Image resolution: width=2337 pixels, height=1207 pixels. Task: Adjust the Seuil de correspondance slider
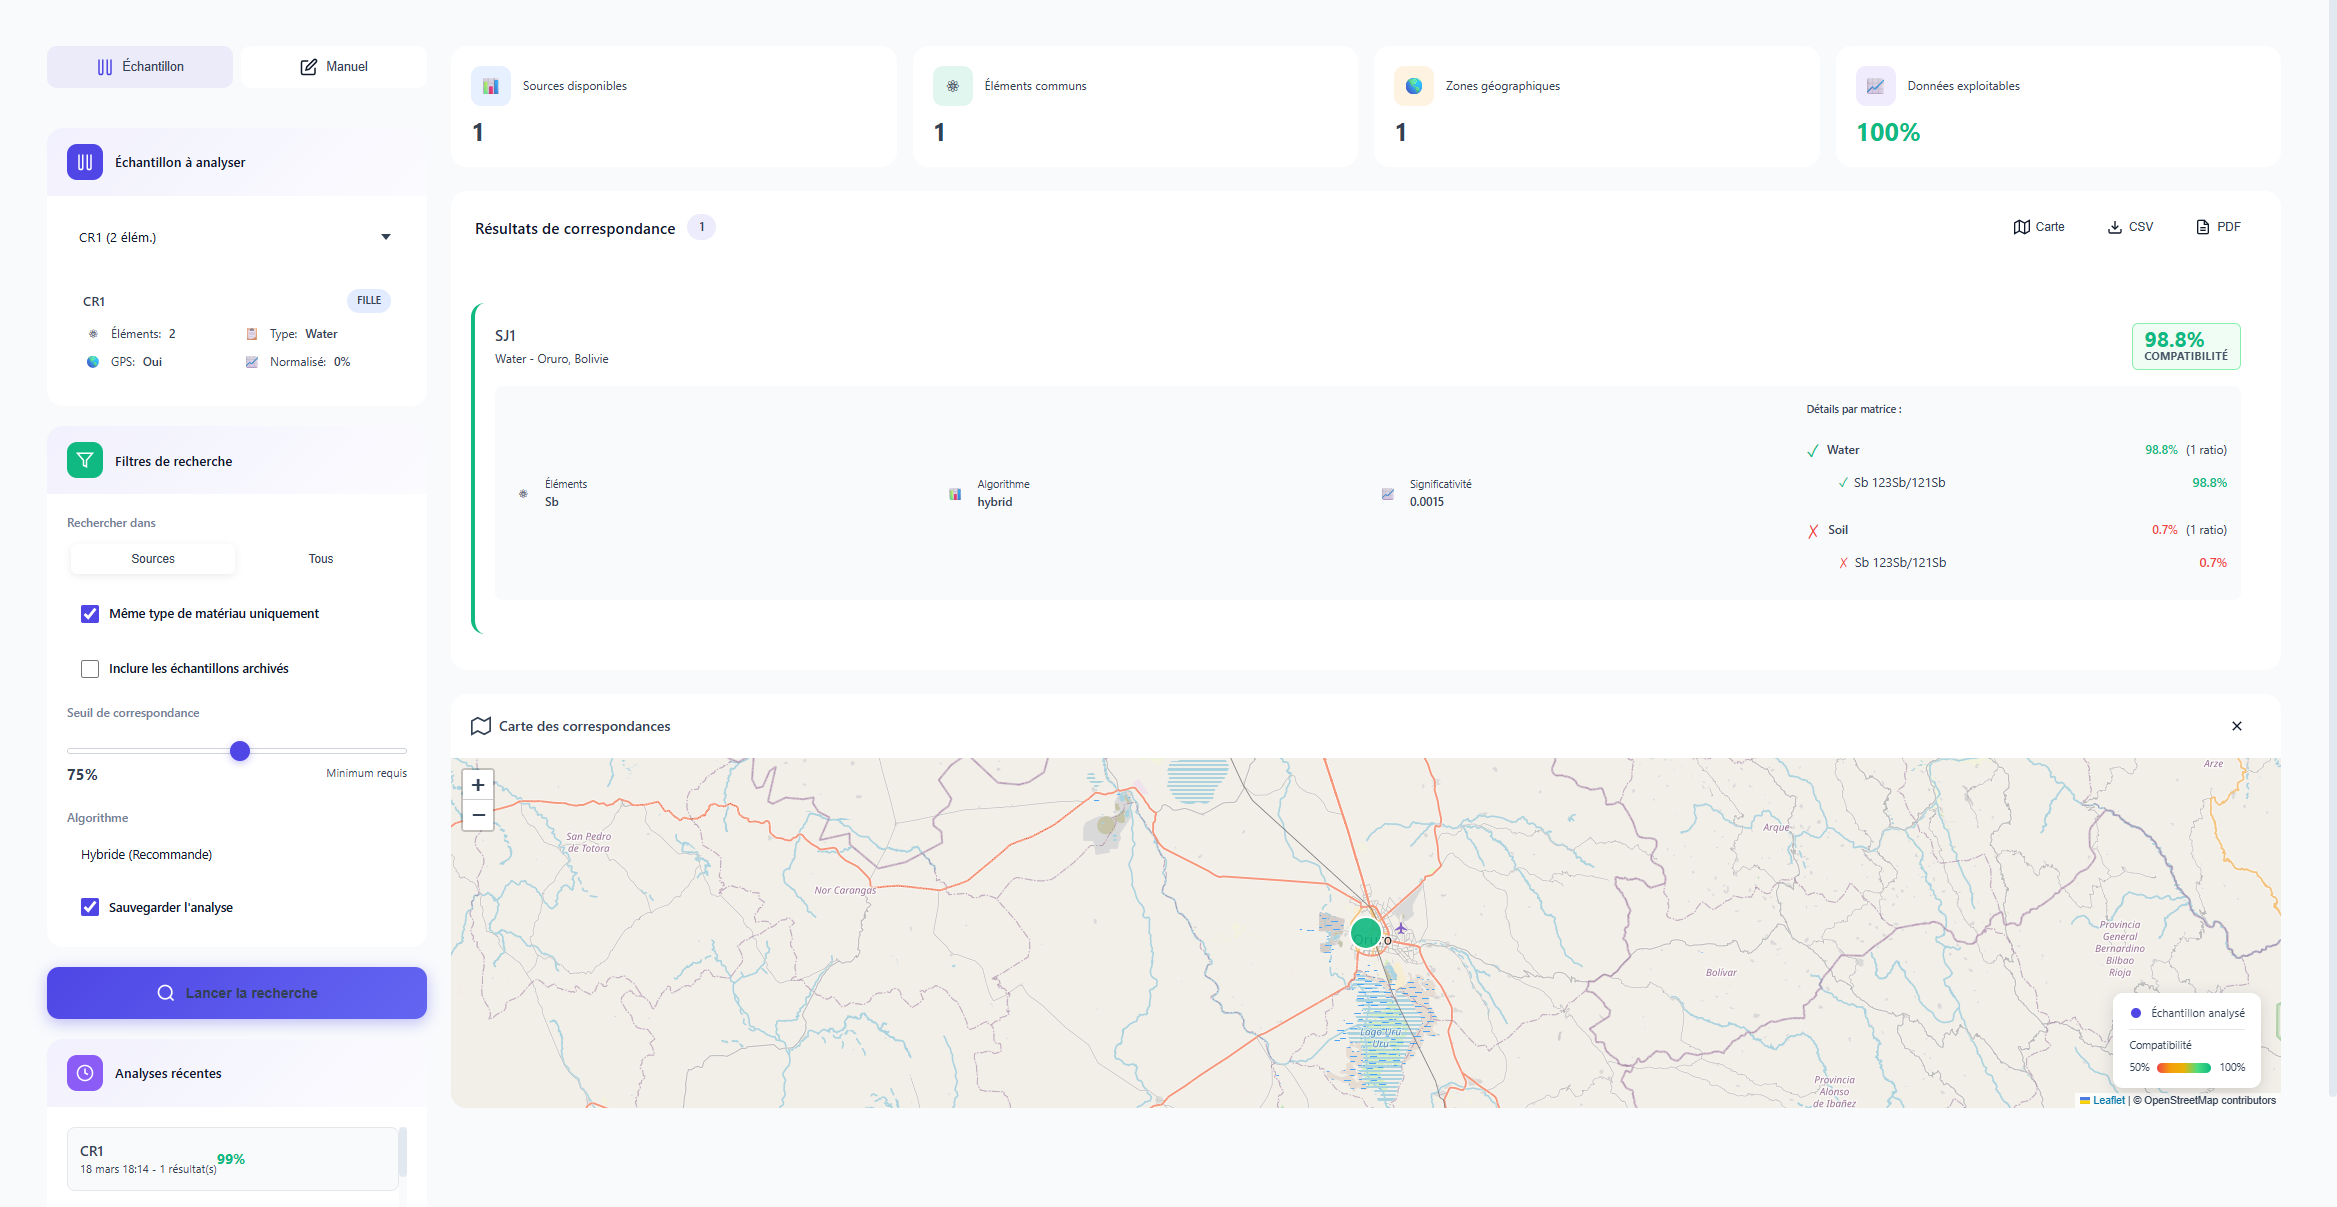pyautogui.click(x=240, y=751)
